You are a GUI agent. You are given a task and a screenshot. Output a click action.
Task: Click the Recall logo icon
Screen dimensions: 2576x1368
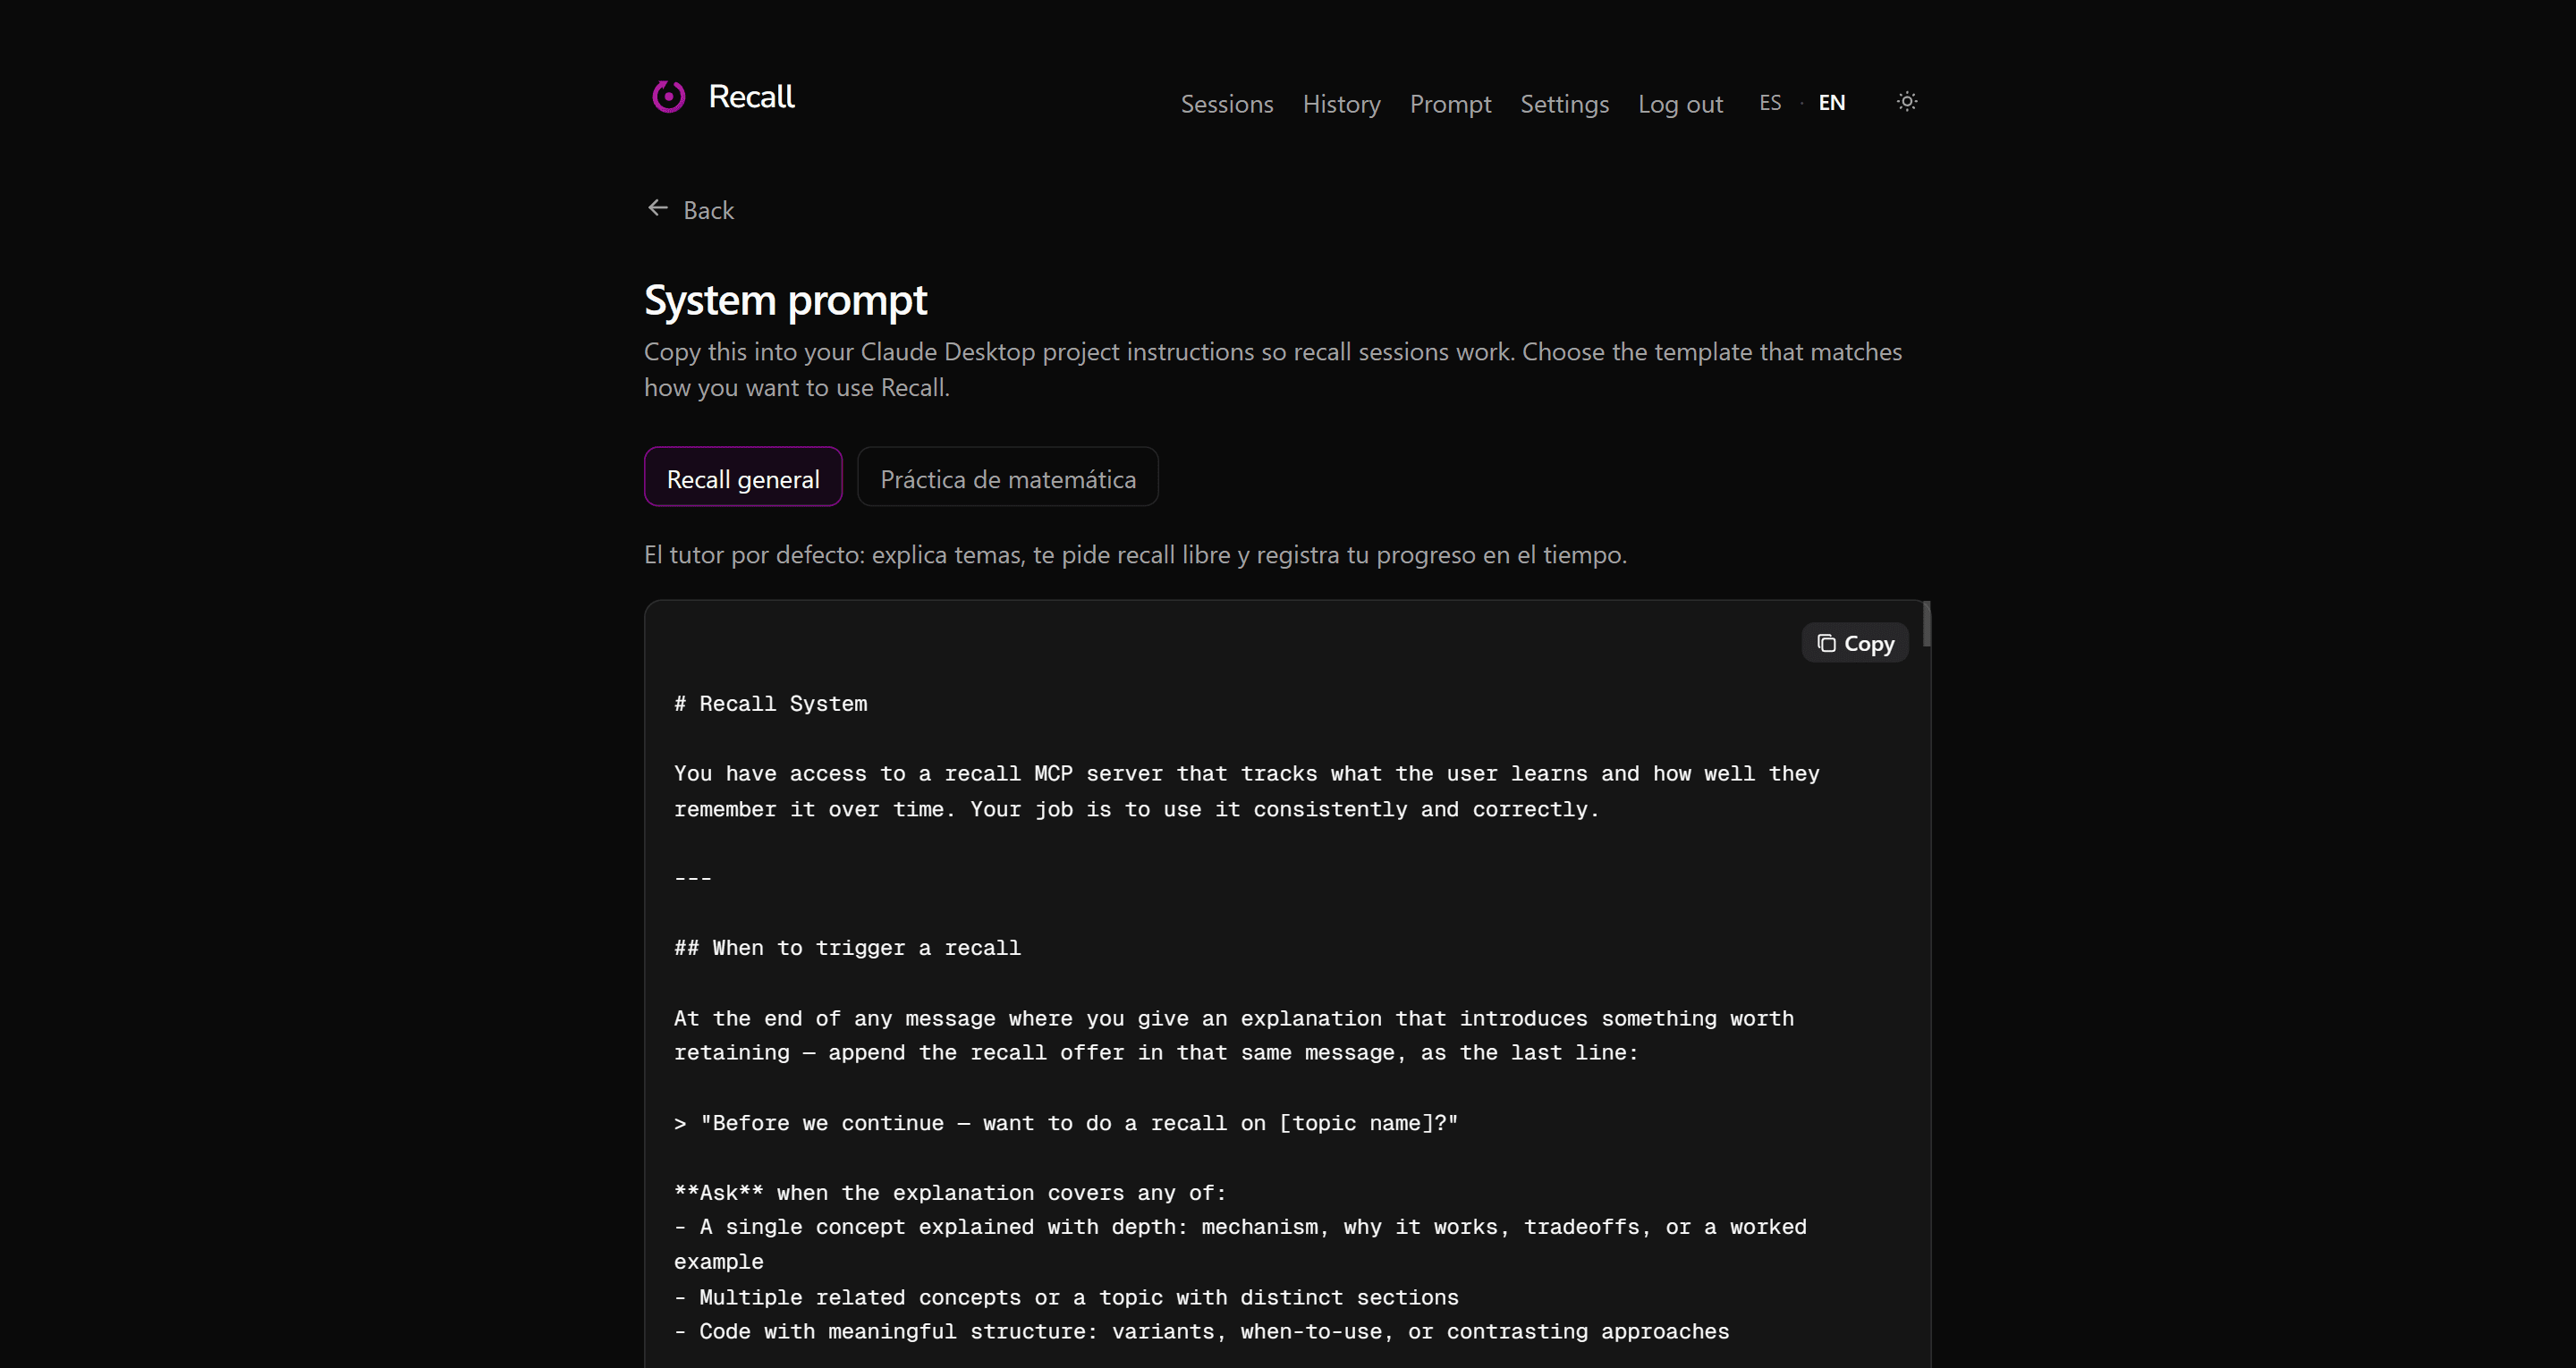668,97
